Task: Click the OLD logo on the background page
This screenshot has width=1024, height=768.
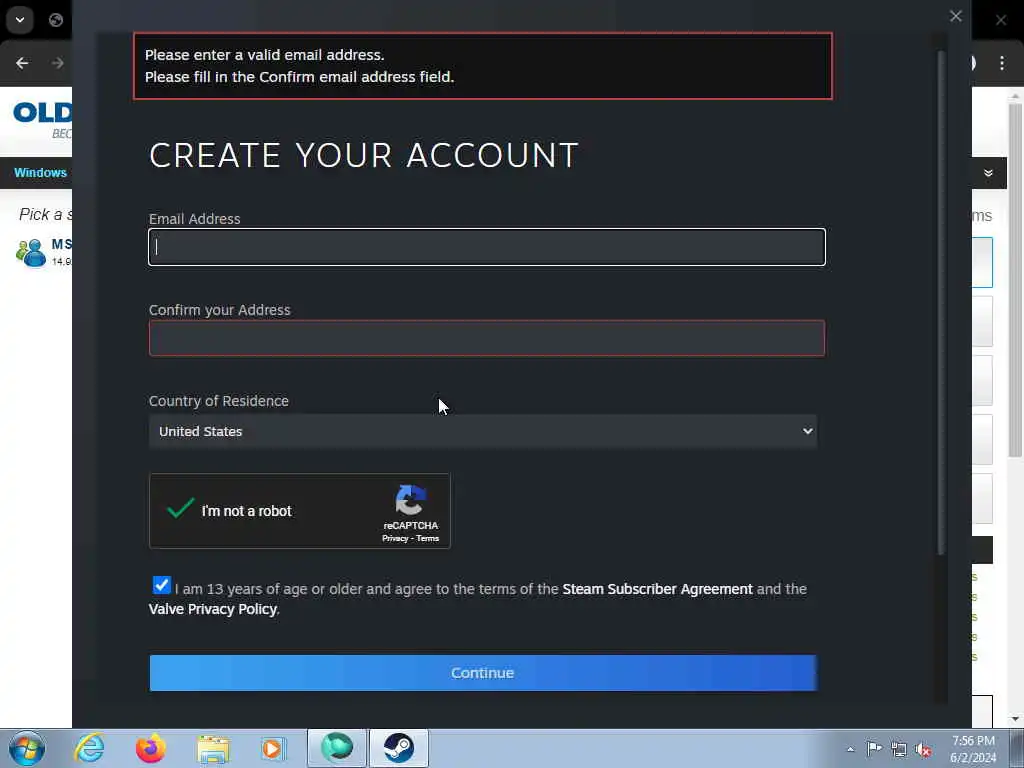Action: pos(42,112)
